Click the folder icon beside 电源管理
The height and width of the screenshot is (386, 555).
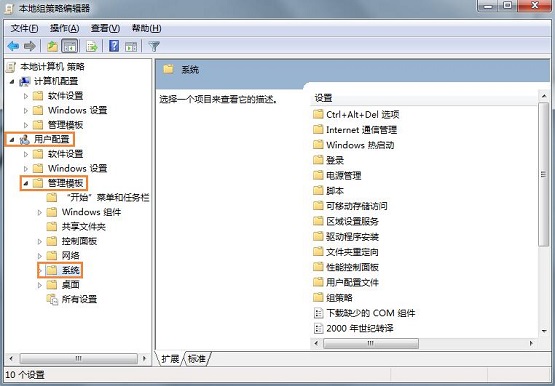click(318, 175)
